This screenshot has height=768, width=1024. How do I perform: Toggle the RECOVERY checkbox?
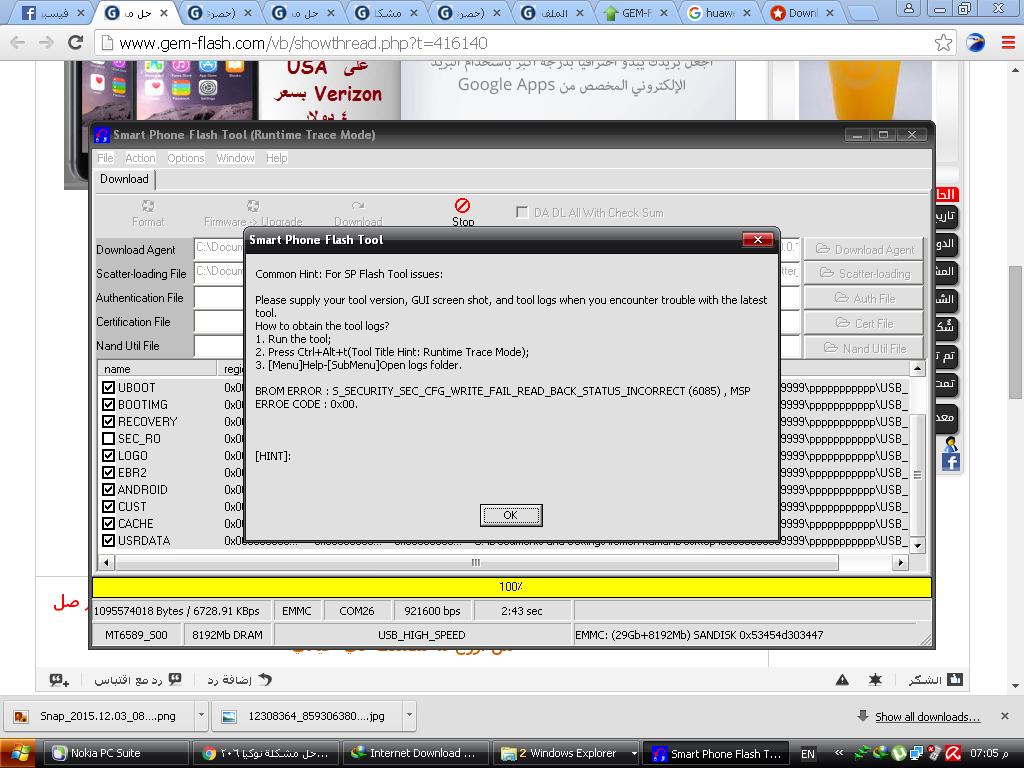[x=108, y=421]
